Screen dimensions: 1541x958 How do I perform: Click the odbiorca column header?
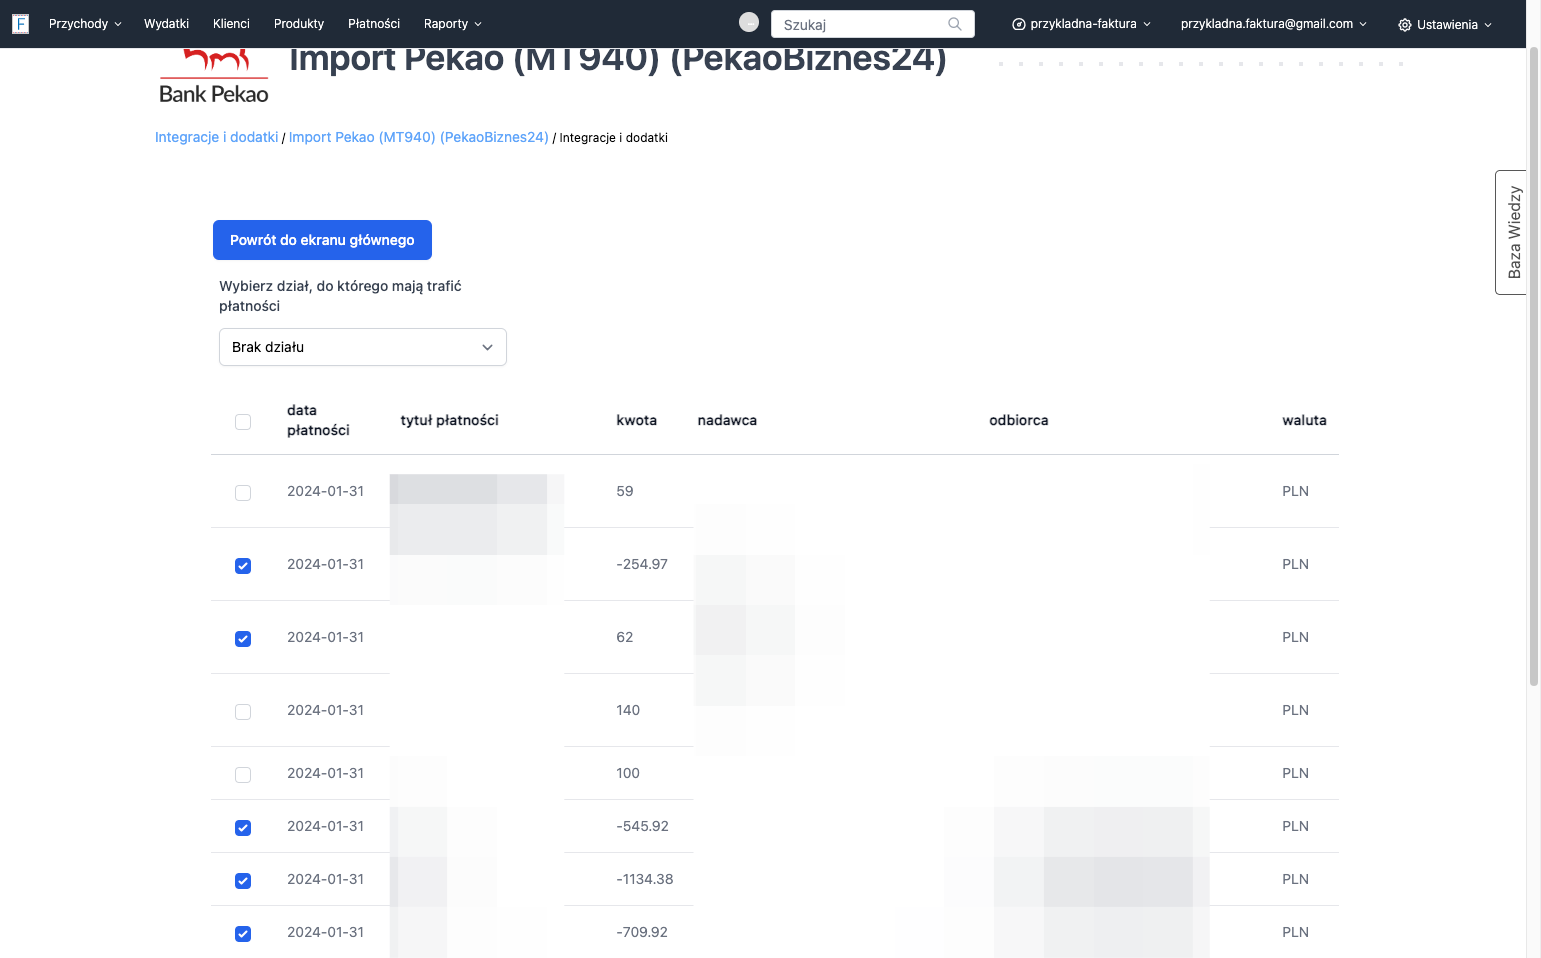pos(1019,420)
